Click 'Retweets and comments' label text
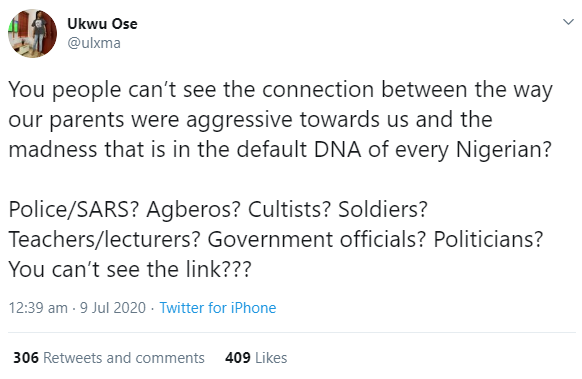Screen dimensions: 582x379 tap(124, 358)
